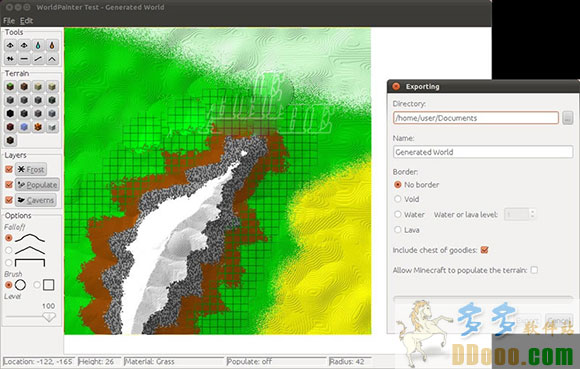Activate the Populate layer button
Screen dimensions: 580x369
(37, 184)
